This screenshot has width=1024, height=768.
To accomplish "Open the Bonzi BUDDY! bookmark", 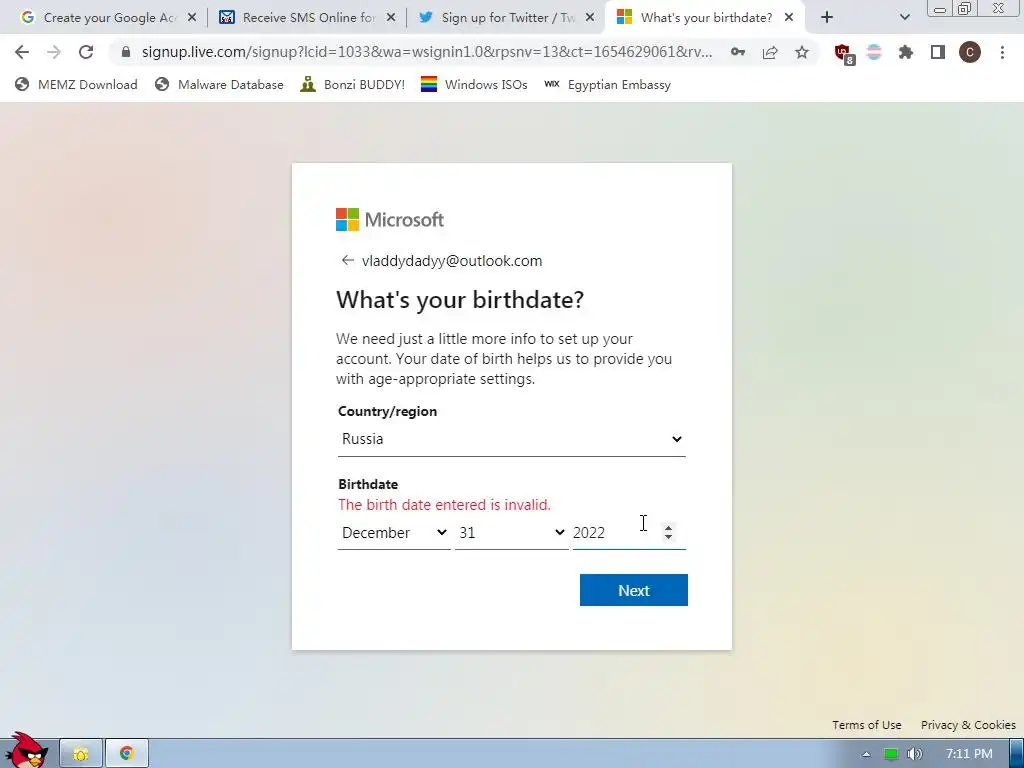I will click(353, 84).
